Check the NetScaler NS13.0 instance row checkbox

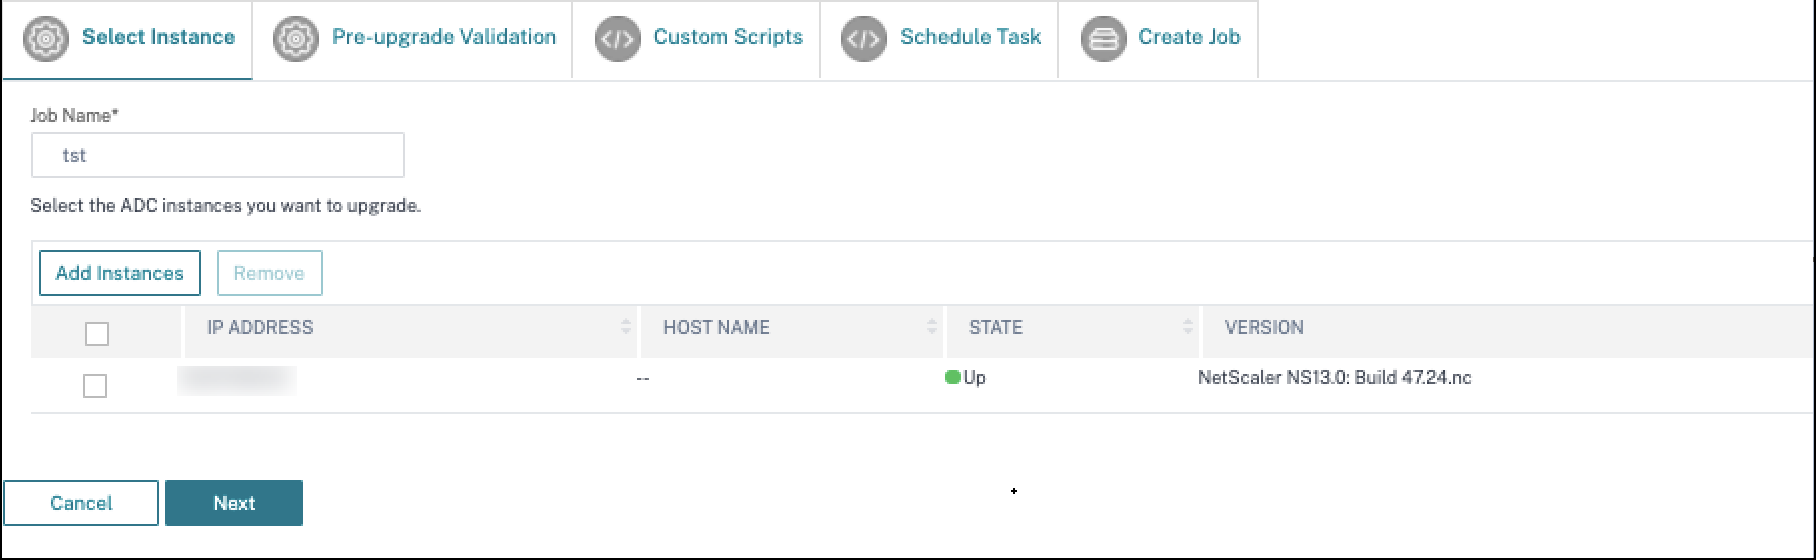point(95,386)
